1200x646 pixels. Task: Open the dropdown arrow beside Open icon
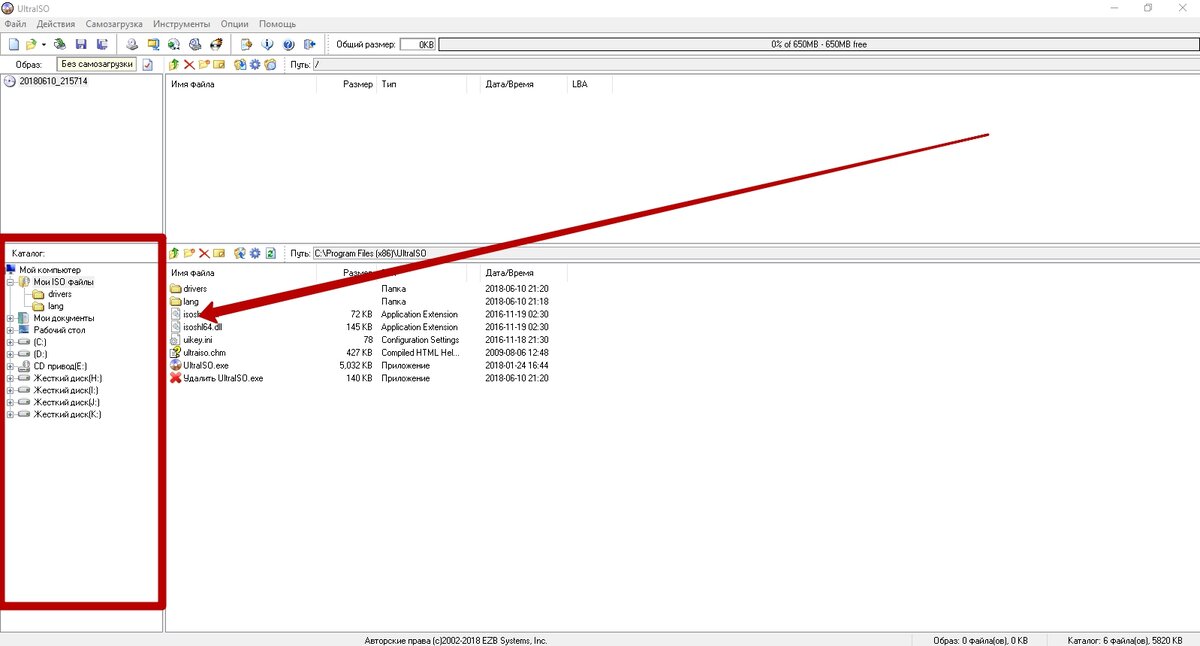43,44
